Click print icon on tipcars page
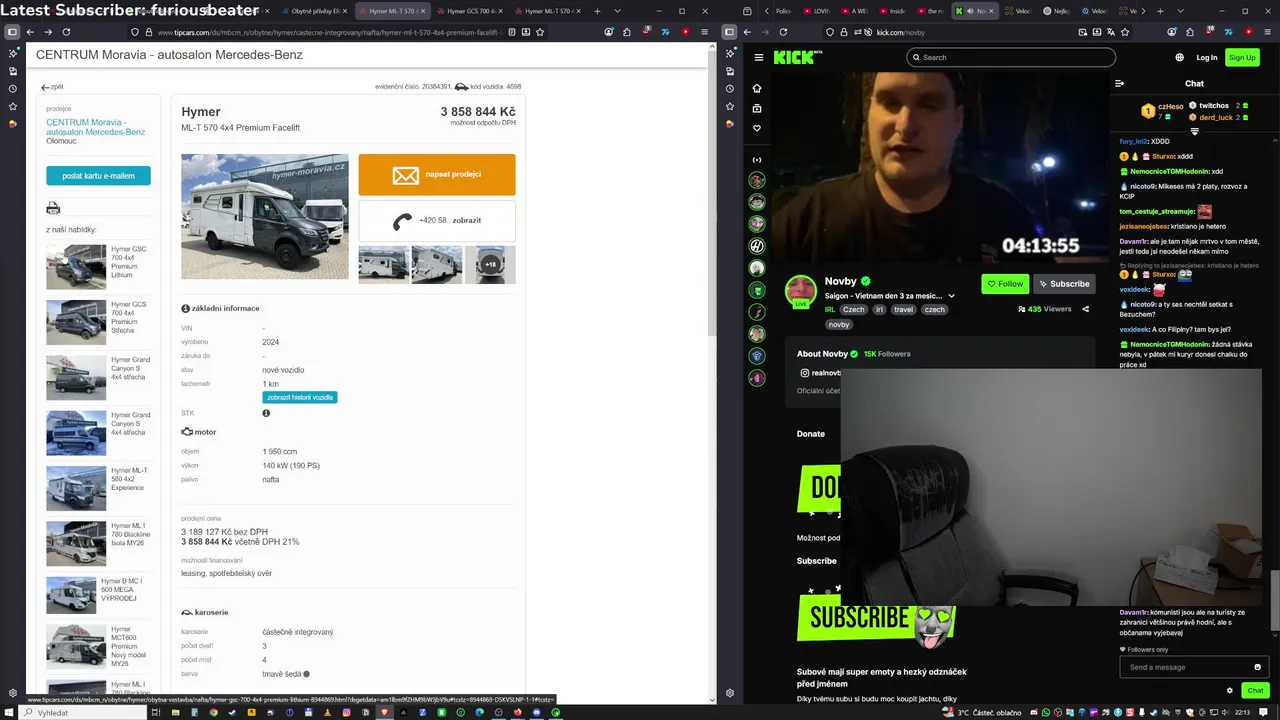 click(53, 208)
